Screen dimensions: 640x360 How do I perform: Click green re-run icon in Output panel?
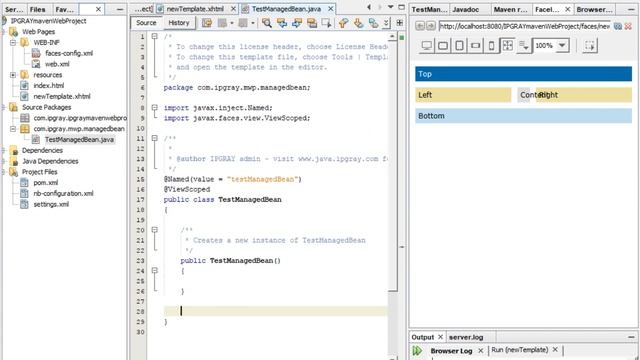[417, 351]
